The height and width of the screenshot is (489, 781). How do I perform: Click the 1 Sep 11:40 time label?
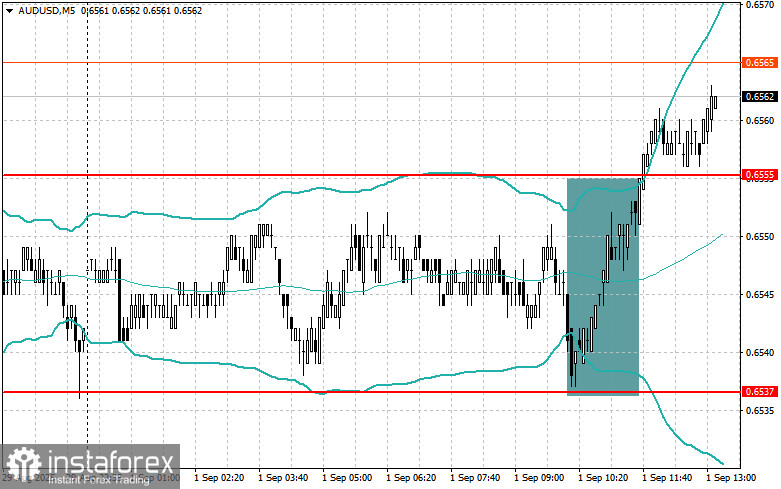667,478
